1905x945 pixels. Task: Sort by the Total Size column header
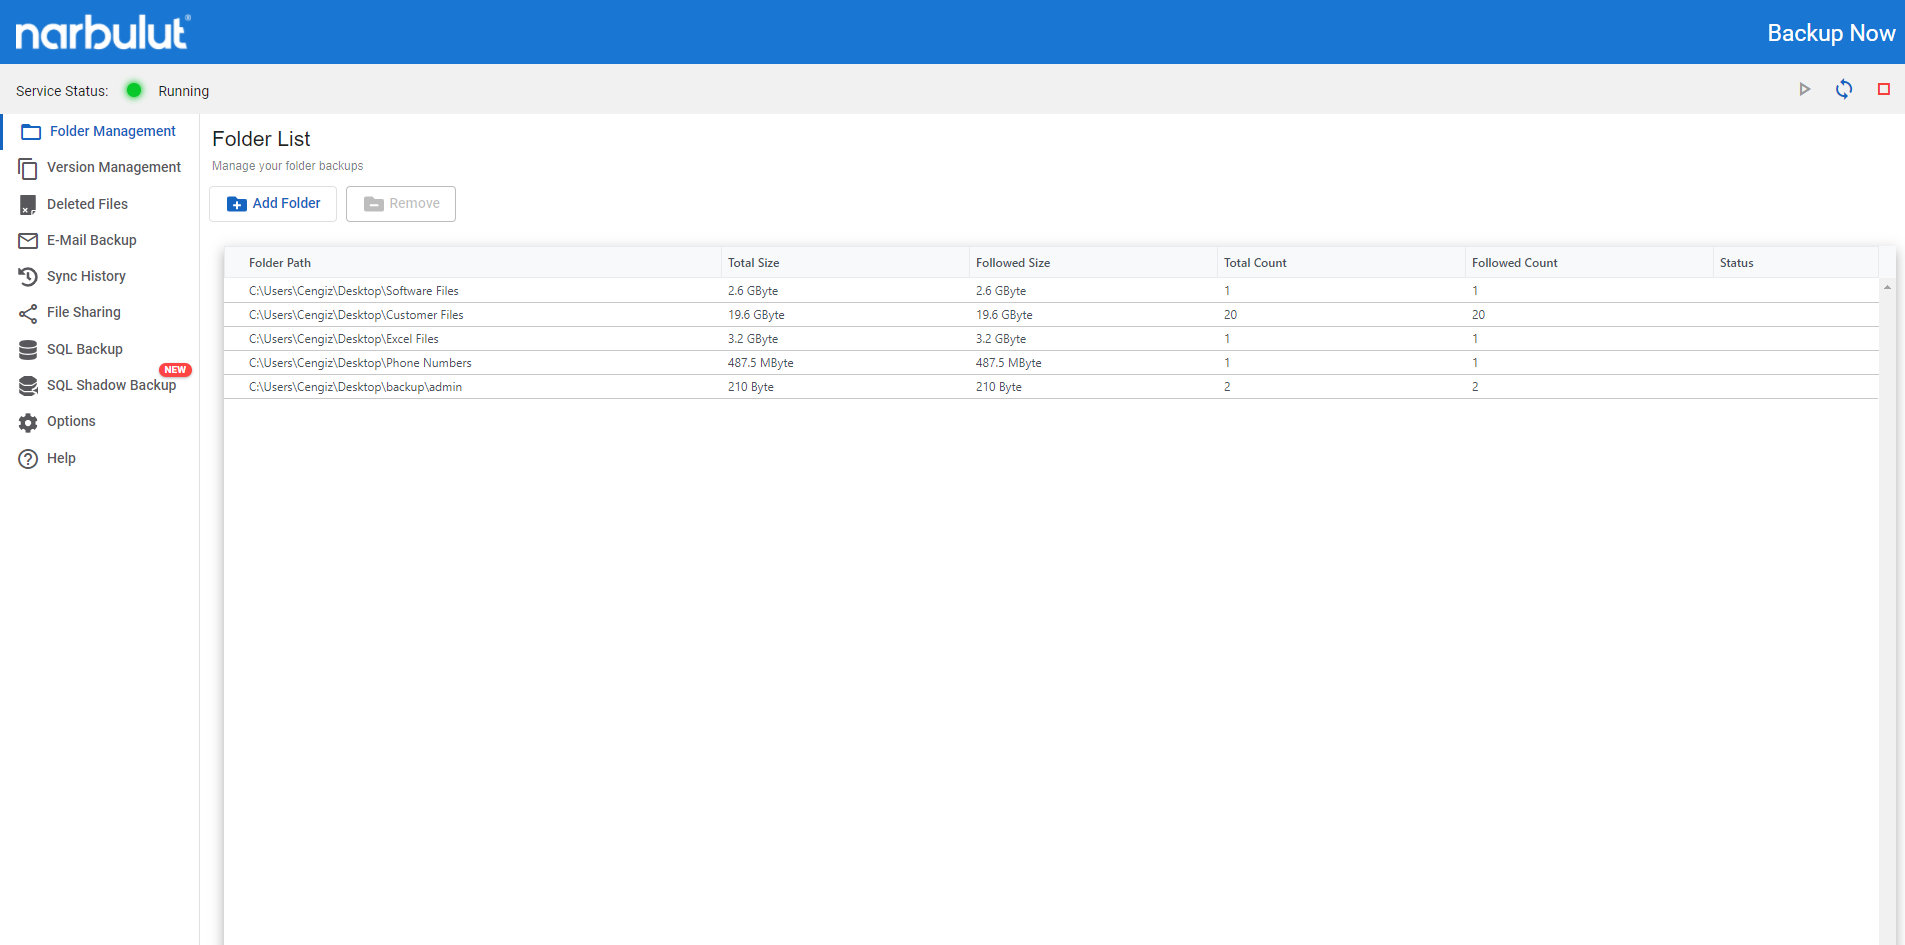click(753, 263)
